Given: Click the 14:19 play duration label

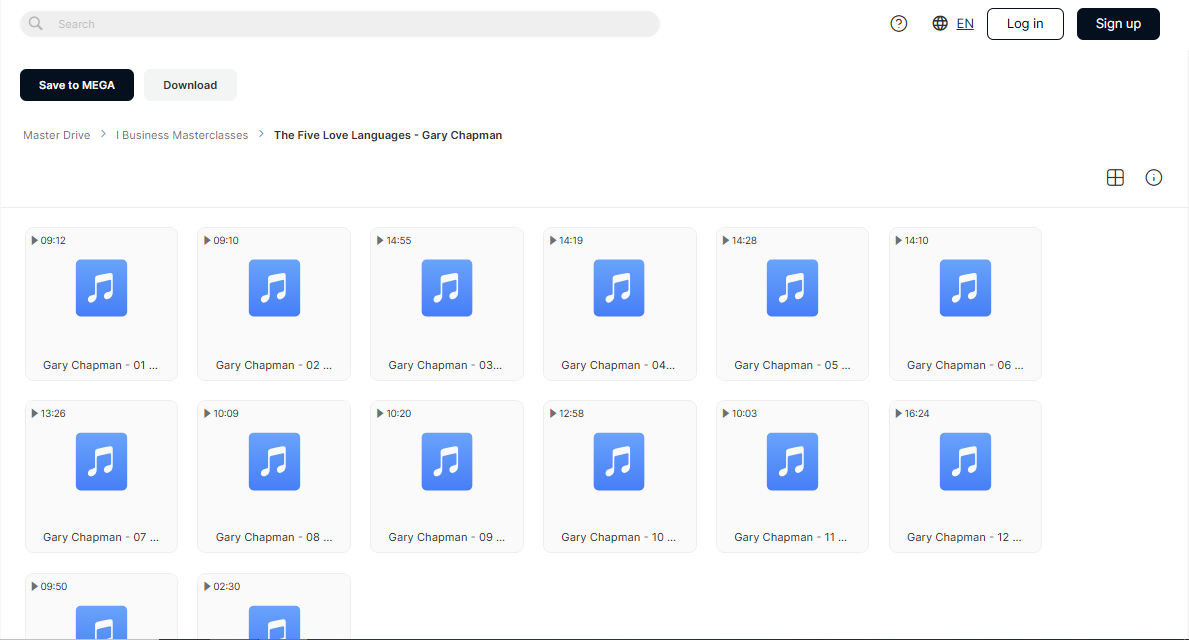Looking at the screenshot, I should 566,240.
